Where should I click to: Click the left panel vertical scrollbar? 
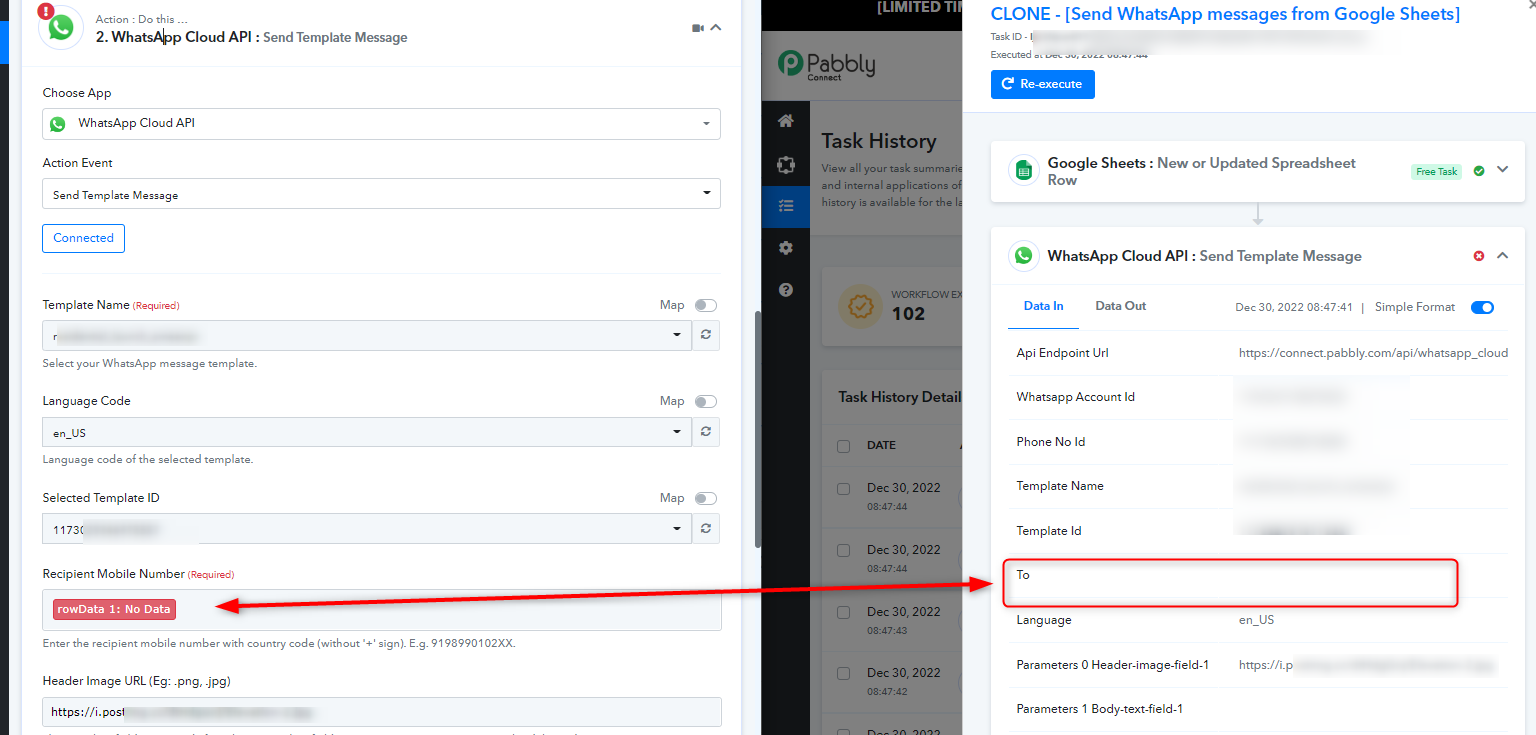(758, 430)
